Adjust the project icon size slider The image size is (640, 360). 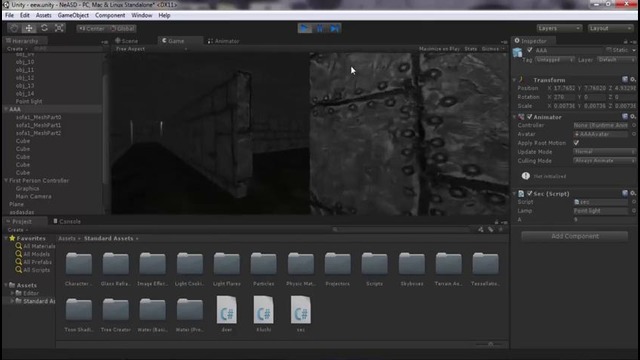pyautogui.click(x=490, y=344)
